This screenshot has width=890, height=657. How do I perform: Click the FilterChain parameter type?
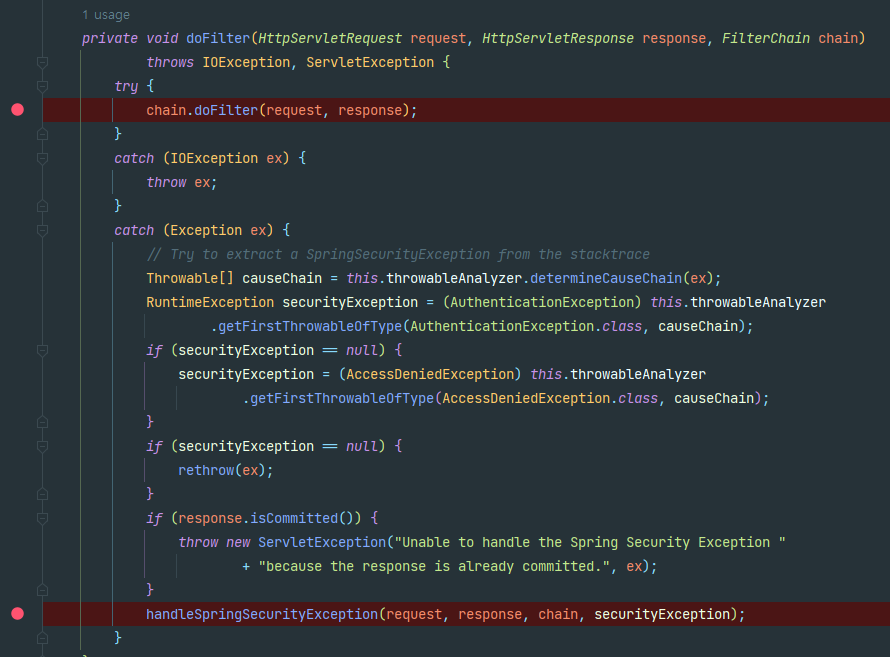point(766,38)
